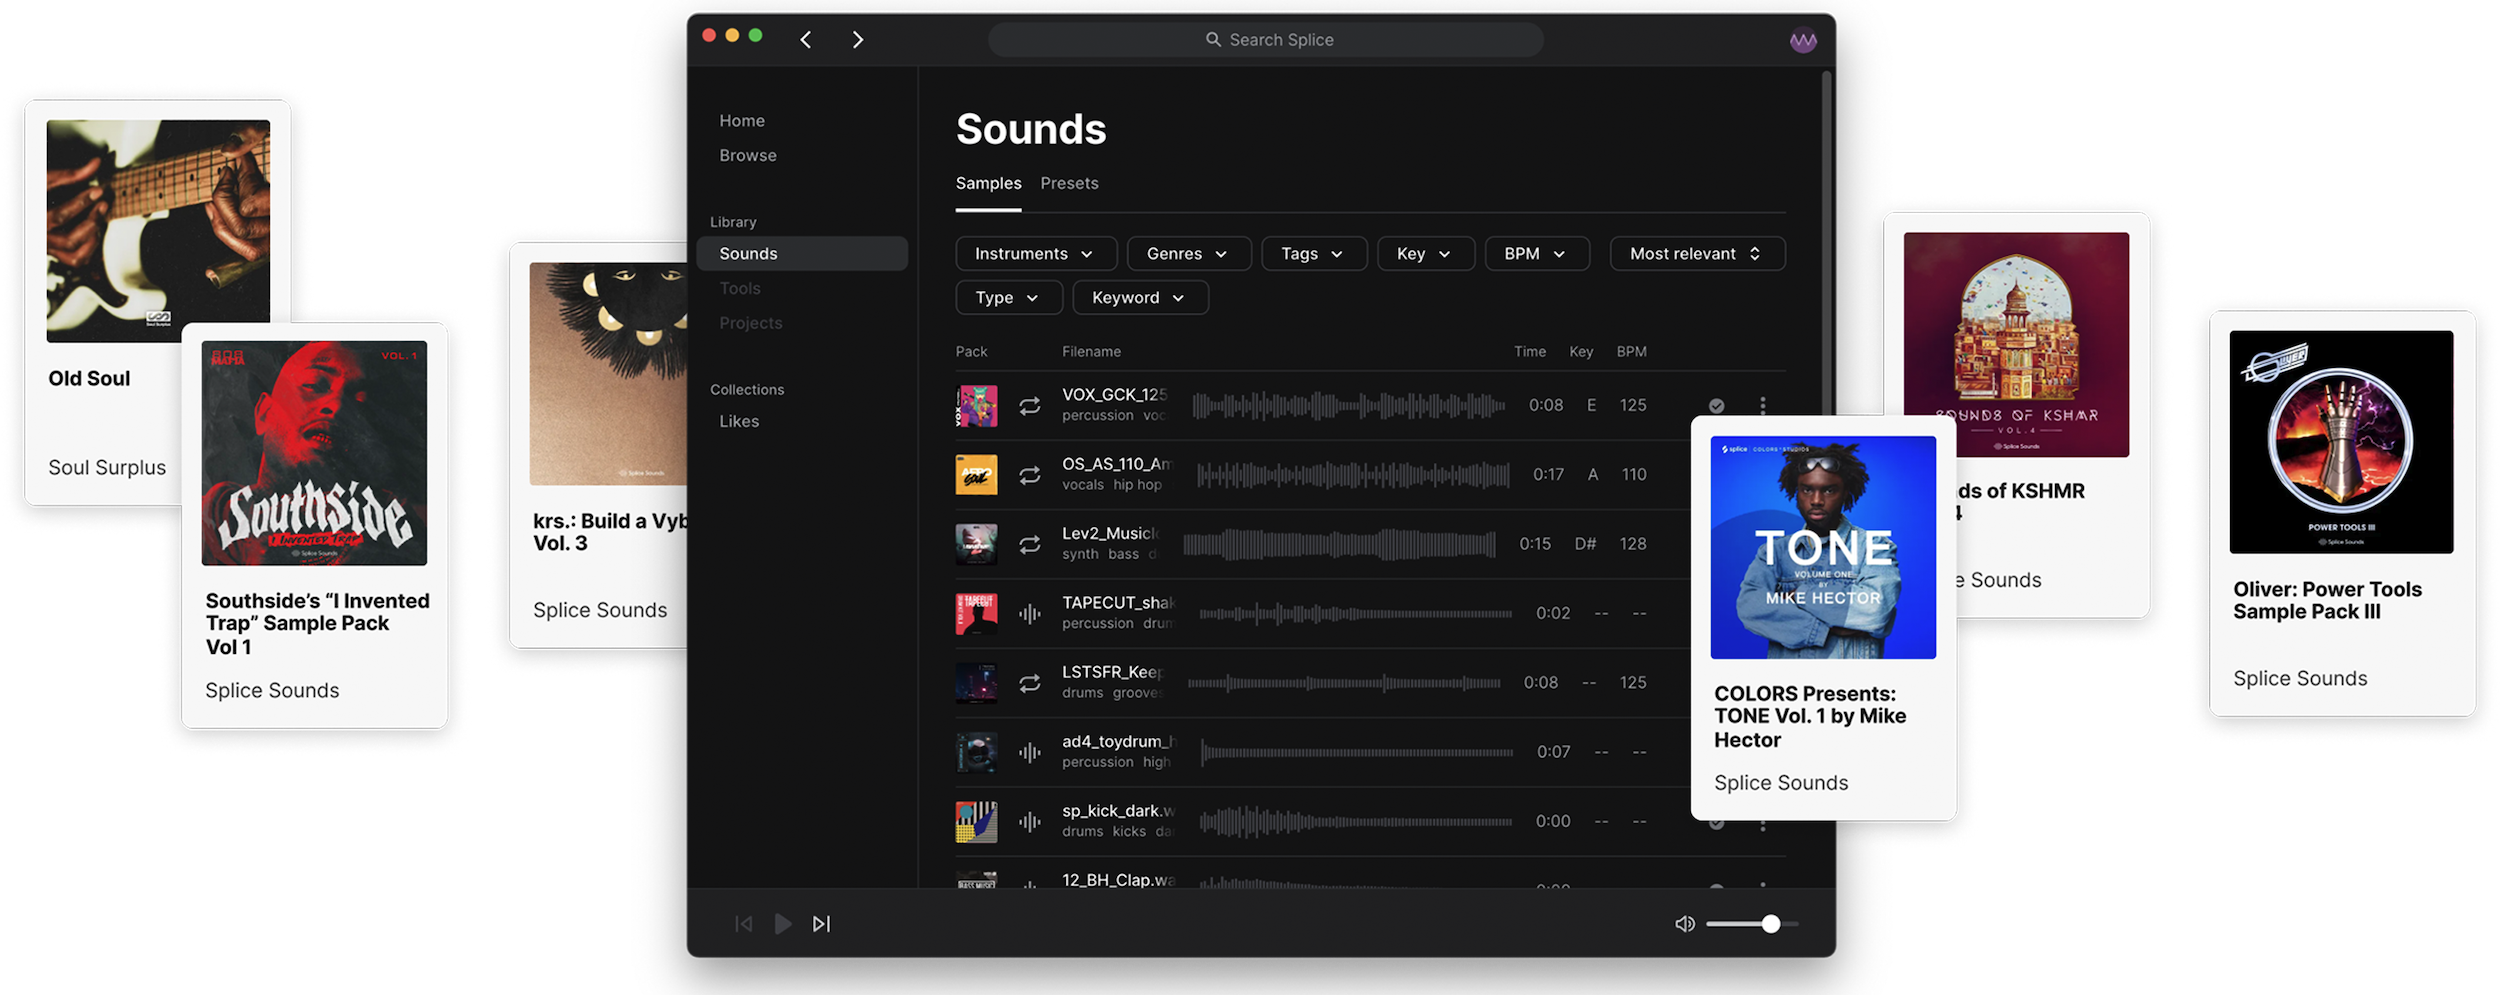Image resolution: width=2500 pixels, height=995 pixels.
Task: Click one-shot icon on ad4_toydrum row
Action: click(x=1029, y=752)
